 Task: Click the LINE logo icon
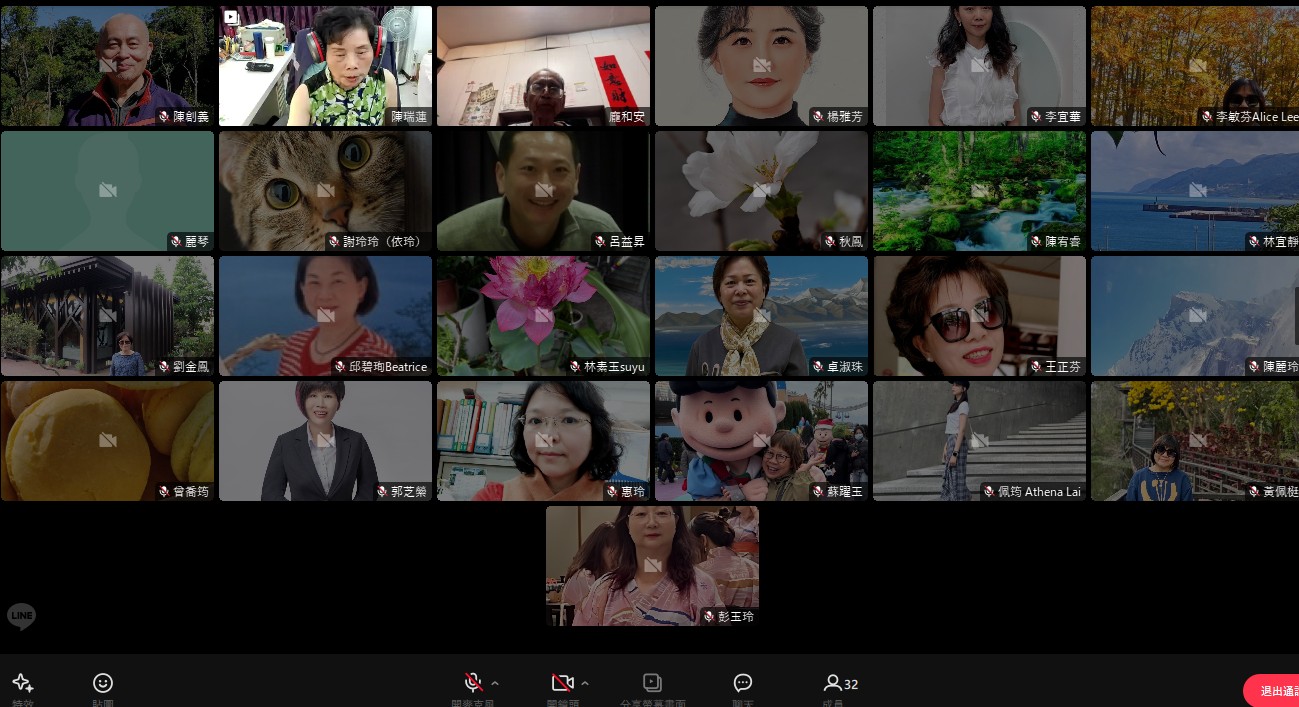click(21, 616)
